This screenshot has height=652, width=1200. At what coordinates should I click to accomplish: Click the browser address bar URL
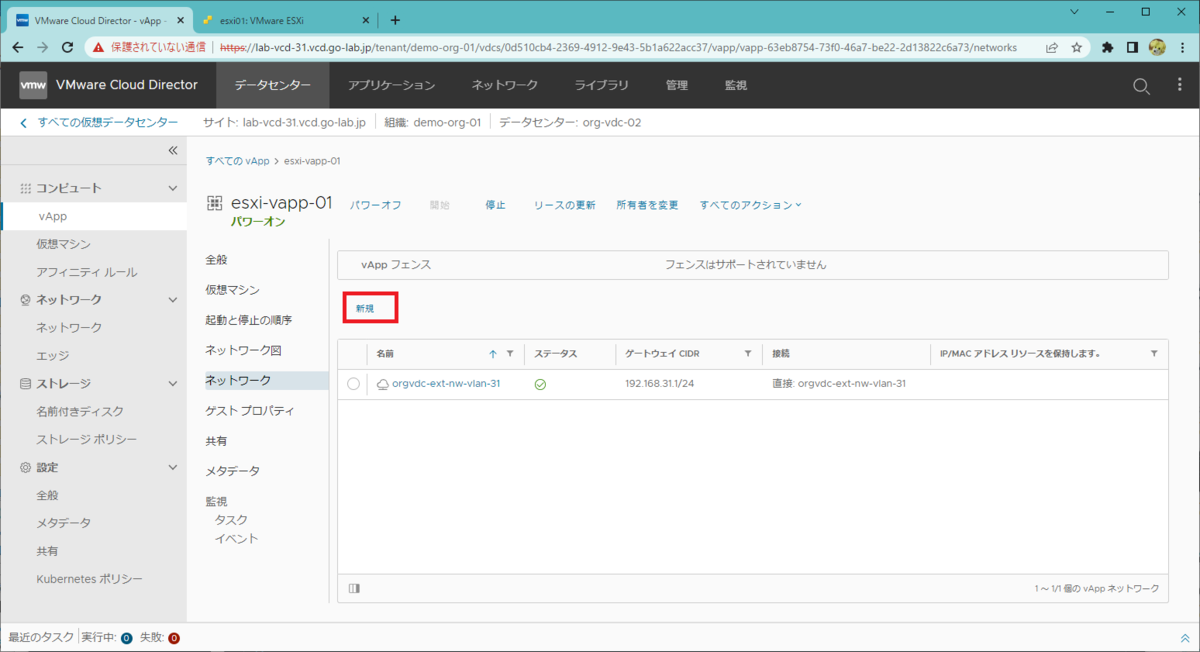[618, 47]
